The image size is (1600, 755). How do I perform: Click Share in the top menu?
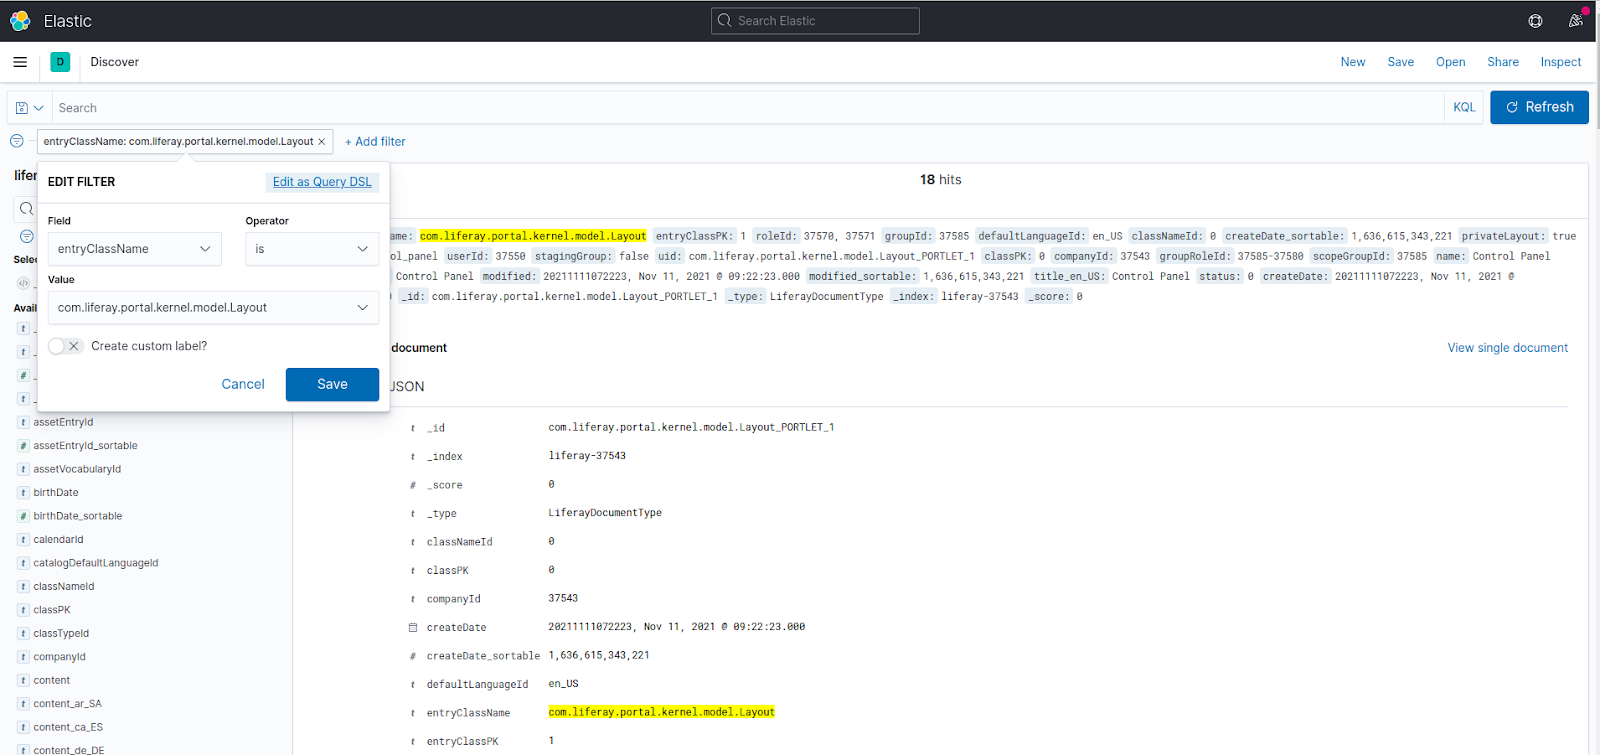pyautogui.click(x=1502, y=62)
